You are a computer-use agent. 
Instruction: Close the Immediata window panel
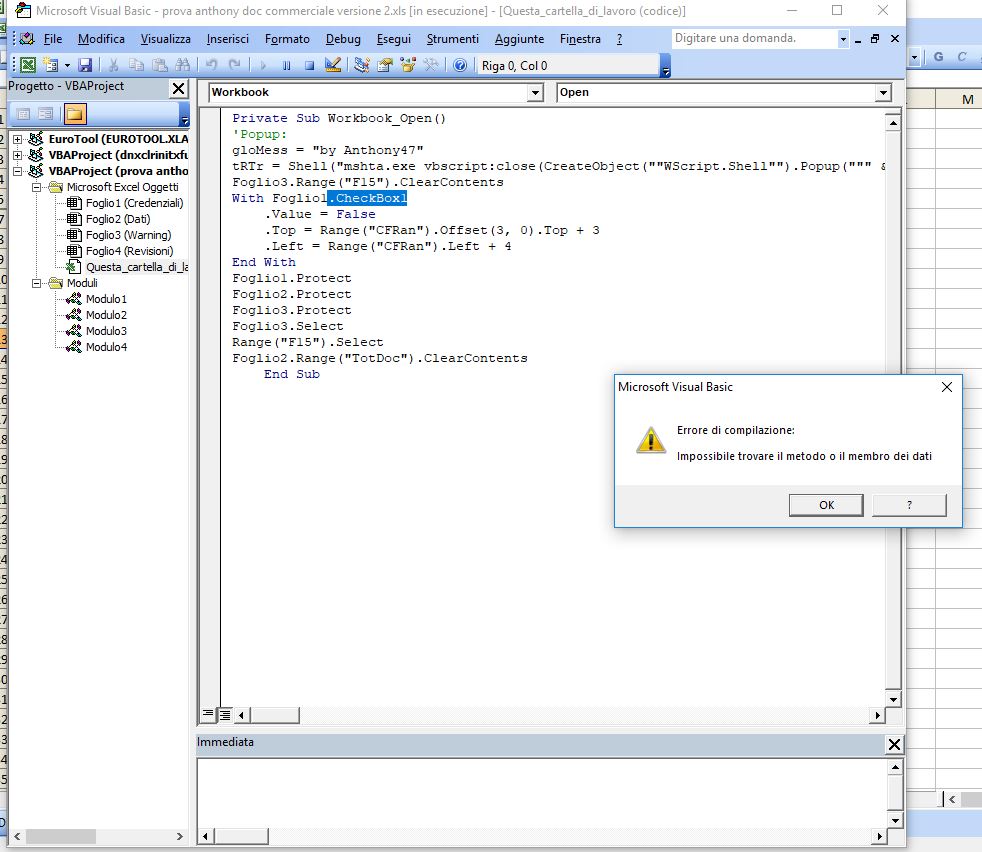(x=894, y=744)
